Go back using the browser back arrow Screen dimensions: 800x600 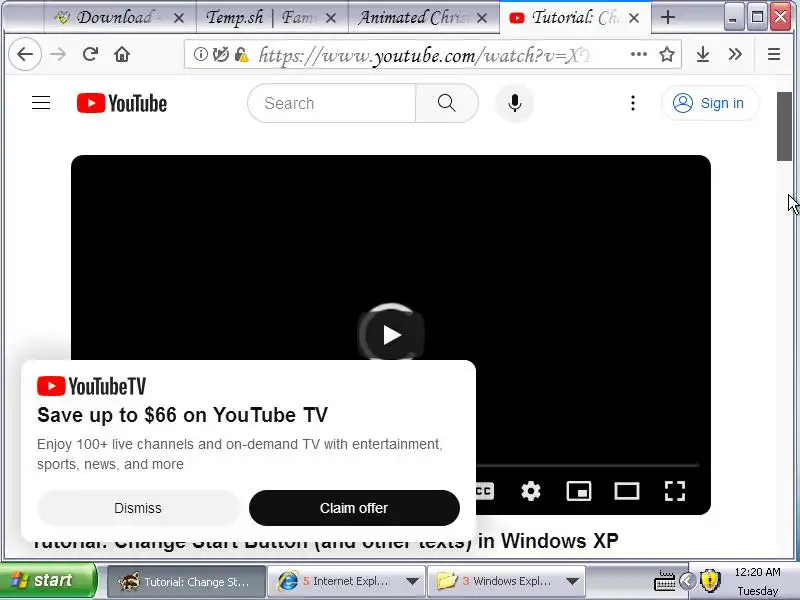[25, 54]
